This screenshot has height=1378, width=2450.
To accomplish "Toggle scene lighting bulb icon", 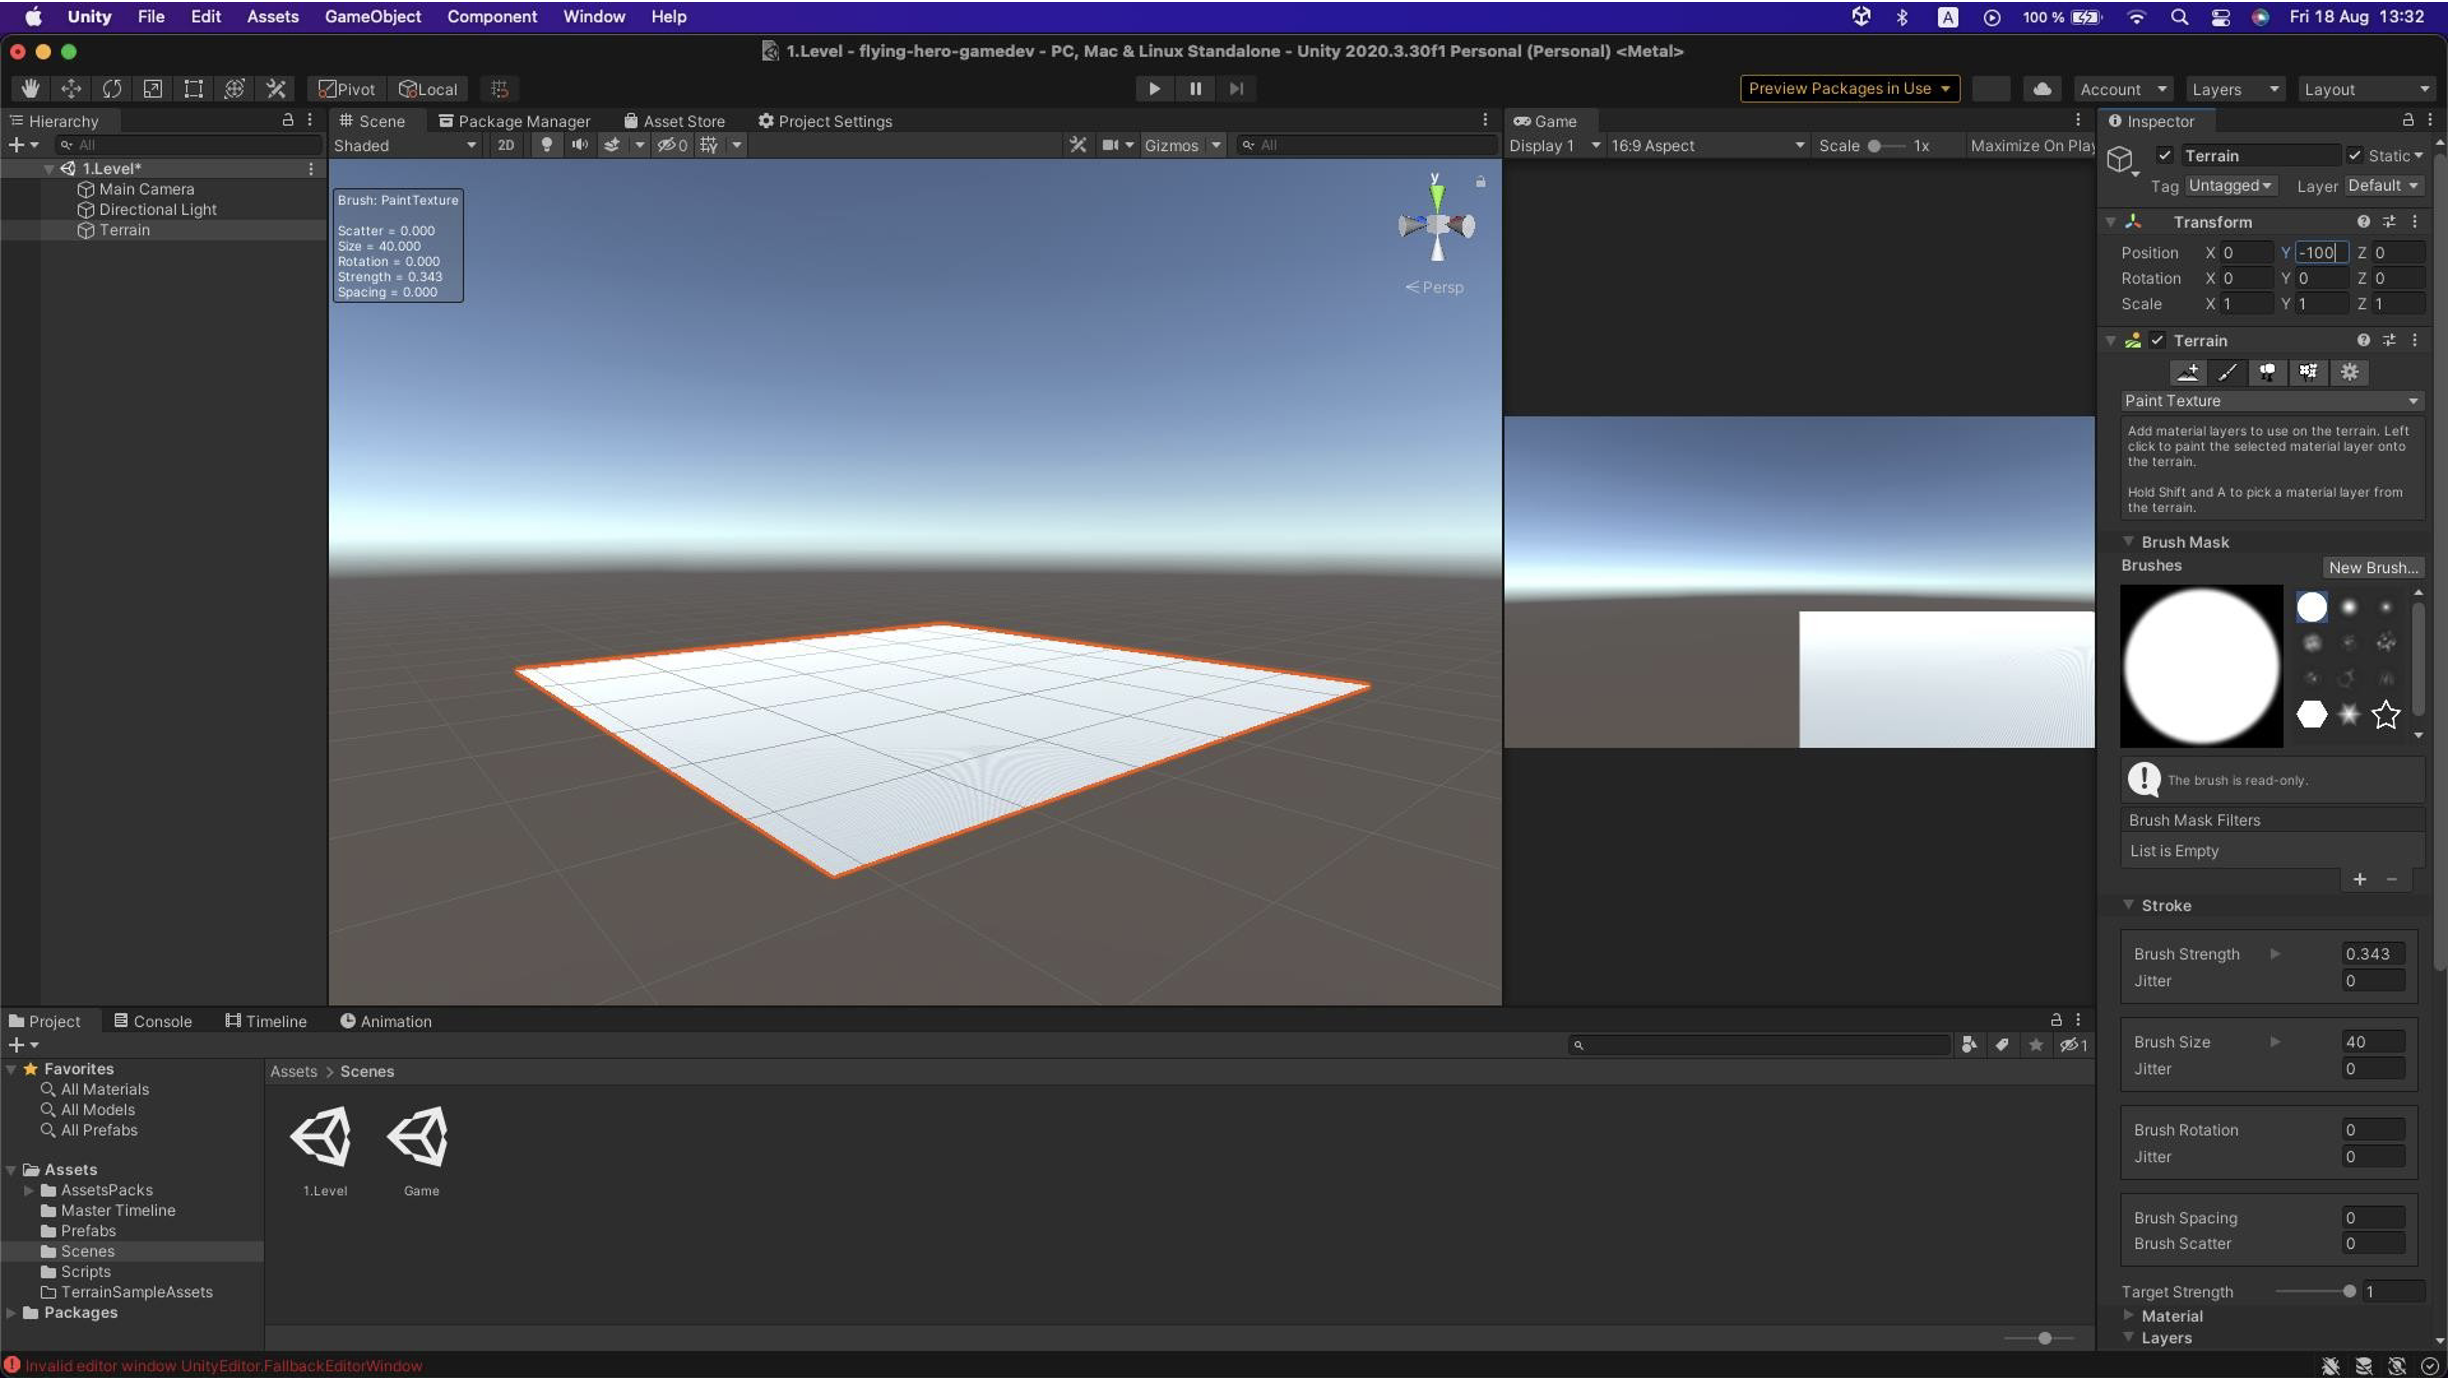I will pos(546,145).
